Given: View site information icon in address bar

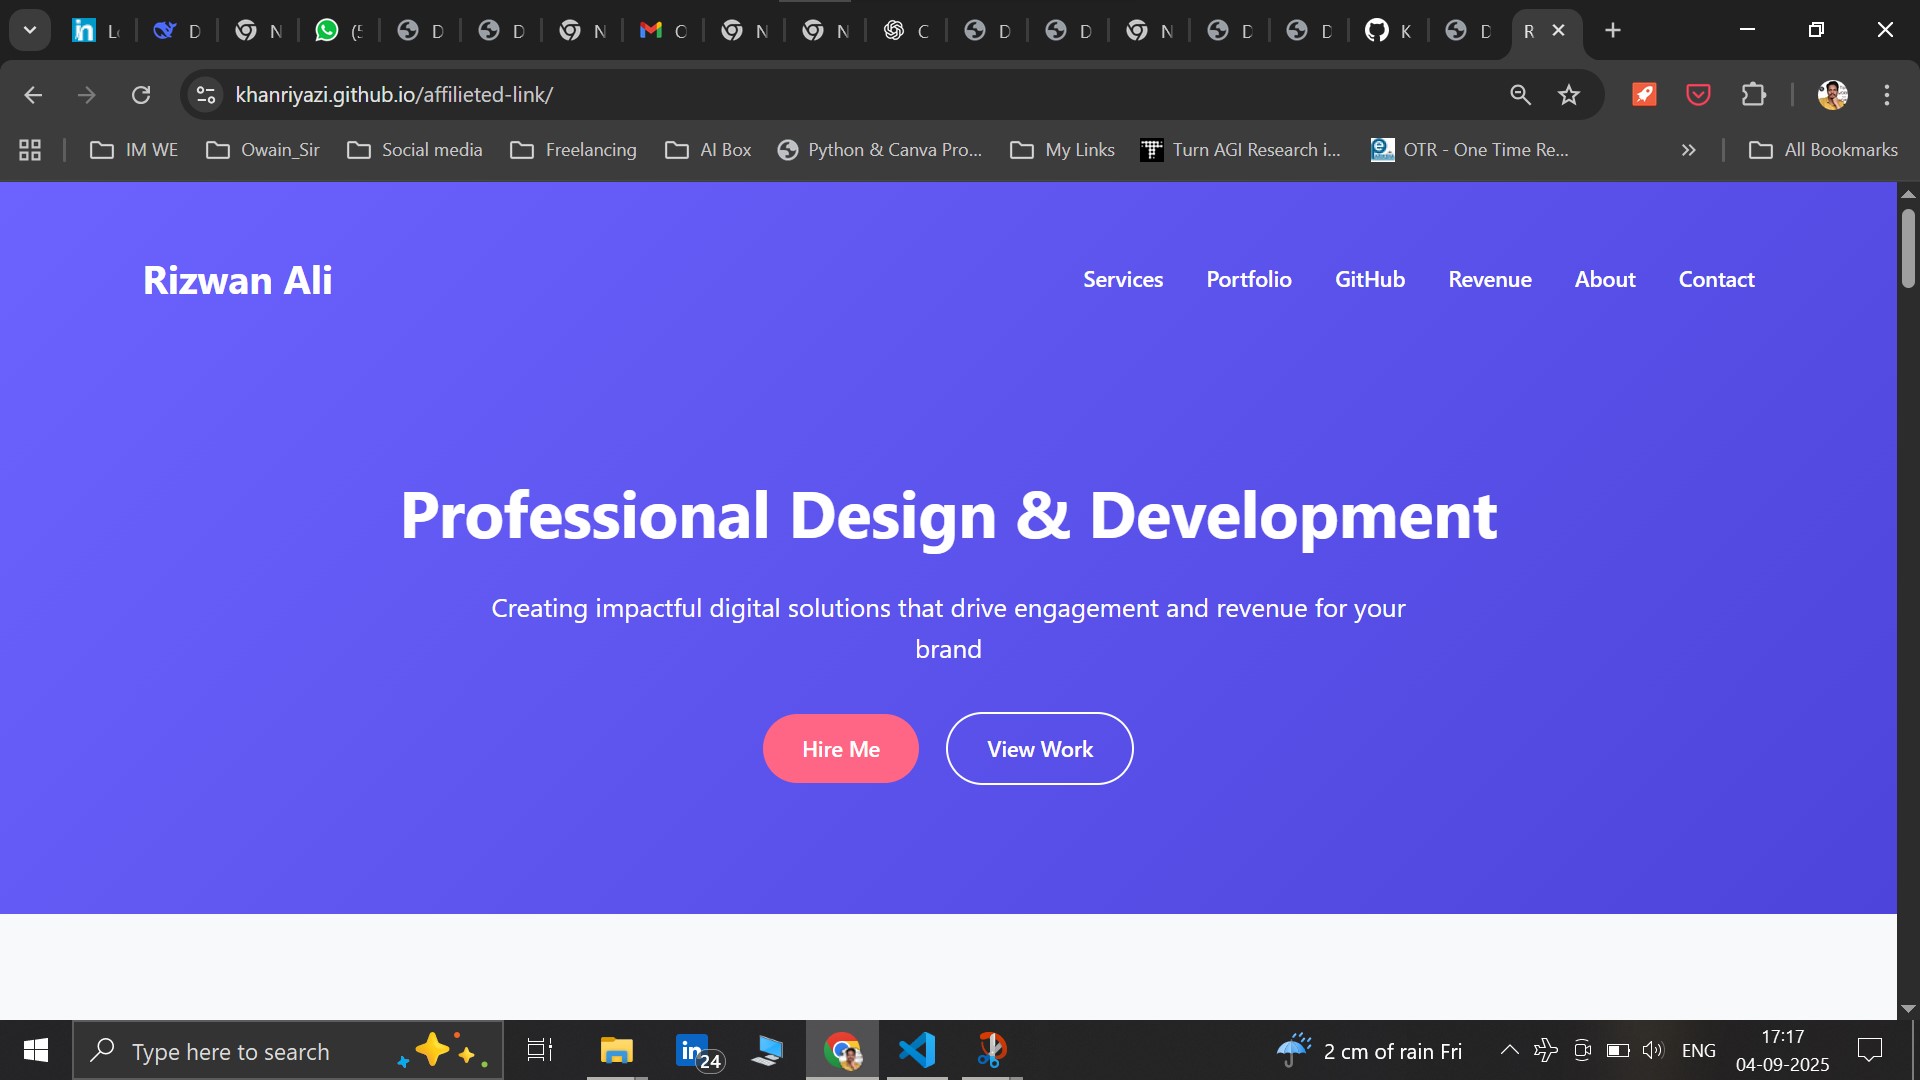Looking at the screenshot, I should click(206, 95).
